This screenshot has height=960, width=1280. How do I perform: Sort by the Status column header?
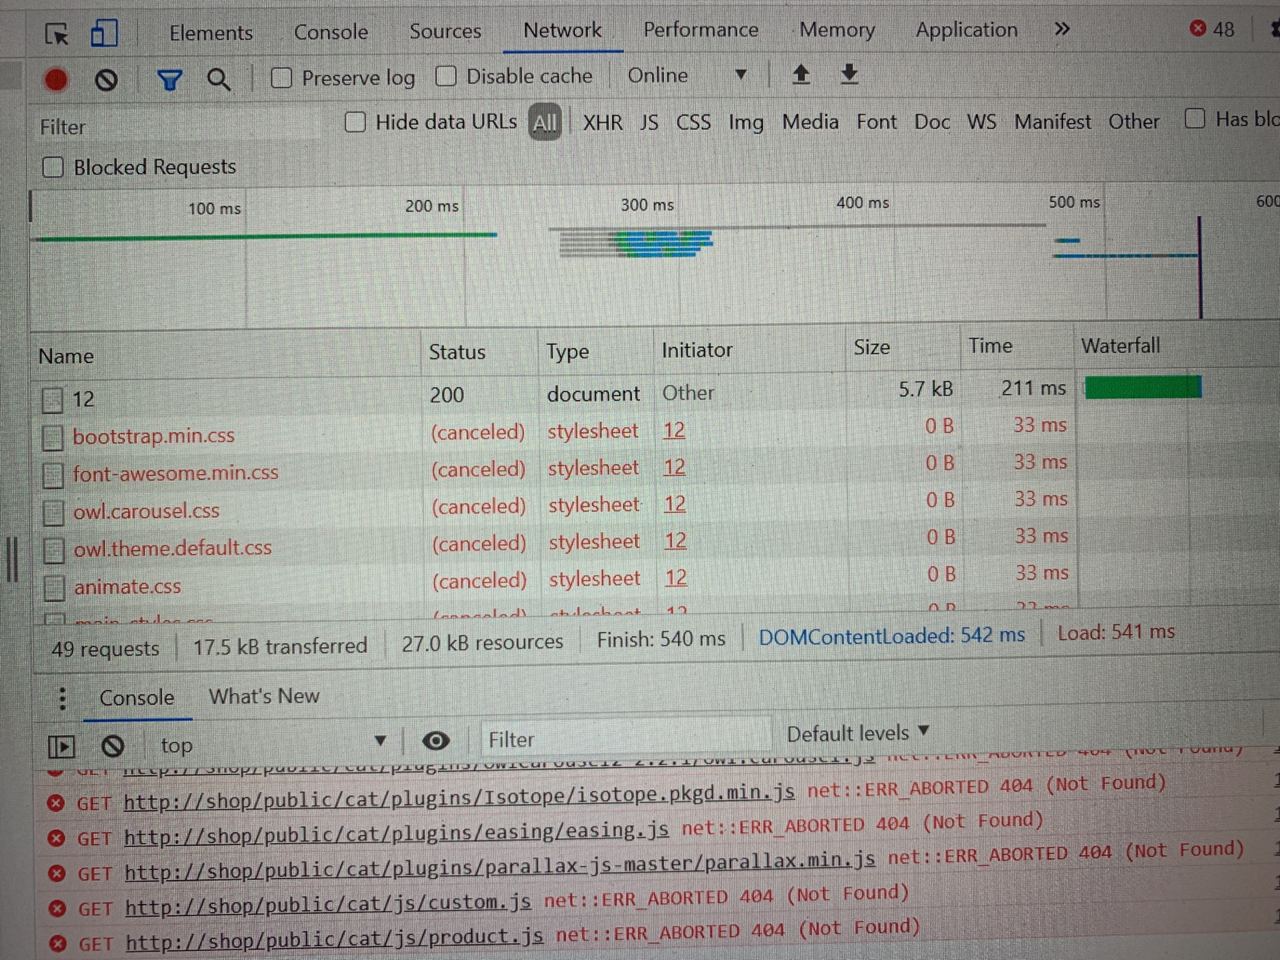457,352
